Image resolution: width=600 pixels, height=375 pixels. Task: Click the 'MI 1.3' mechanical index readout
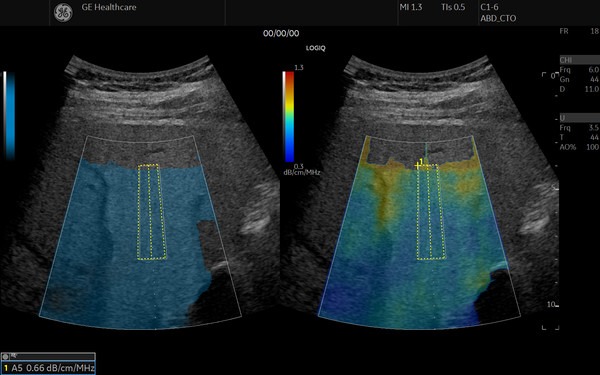point(411,7)
